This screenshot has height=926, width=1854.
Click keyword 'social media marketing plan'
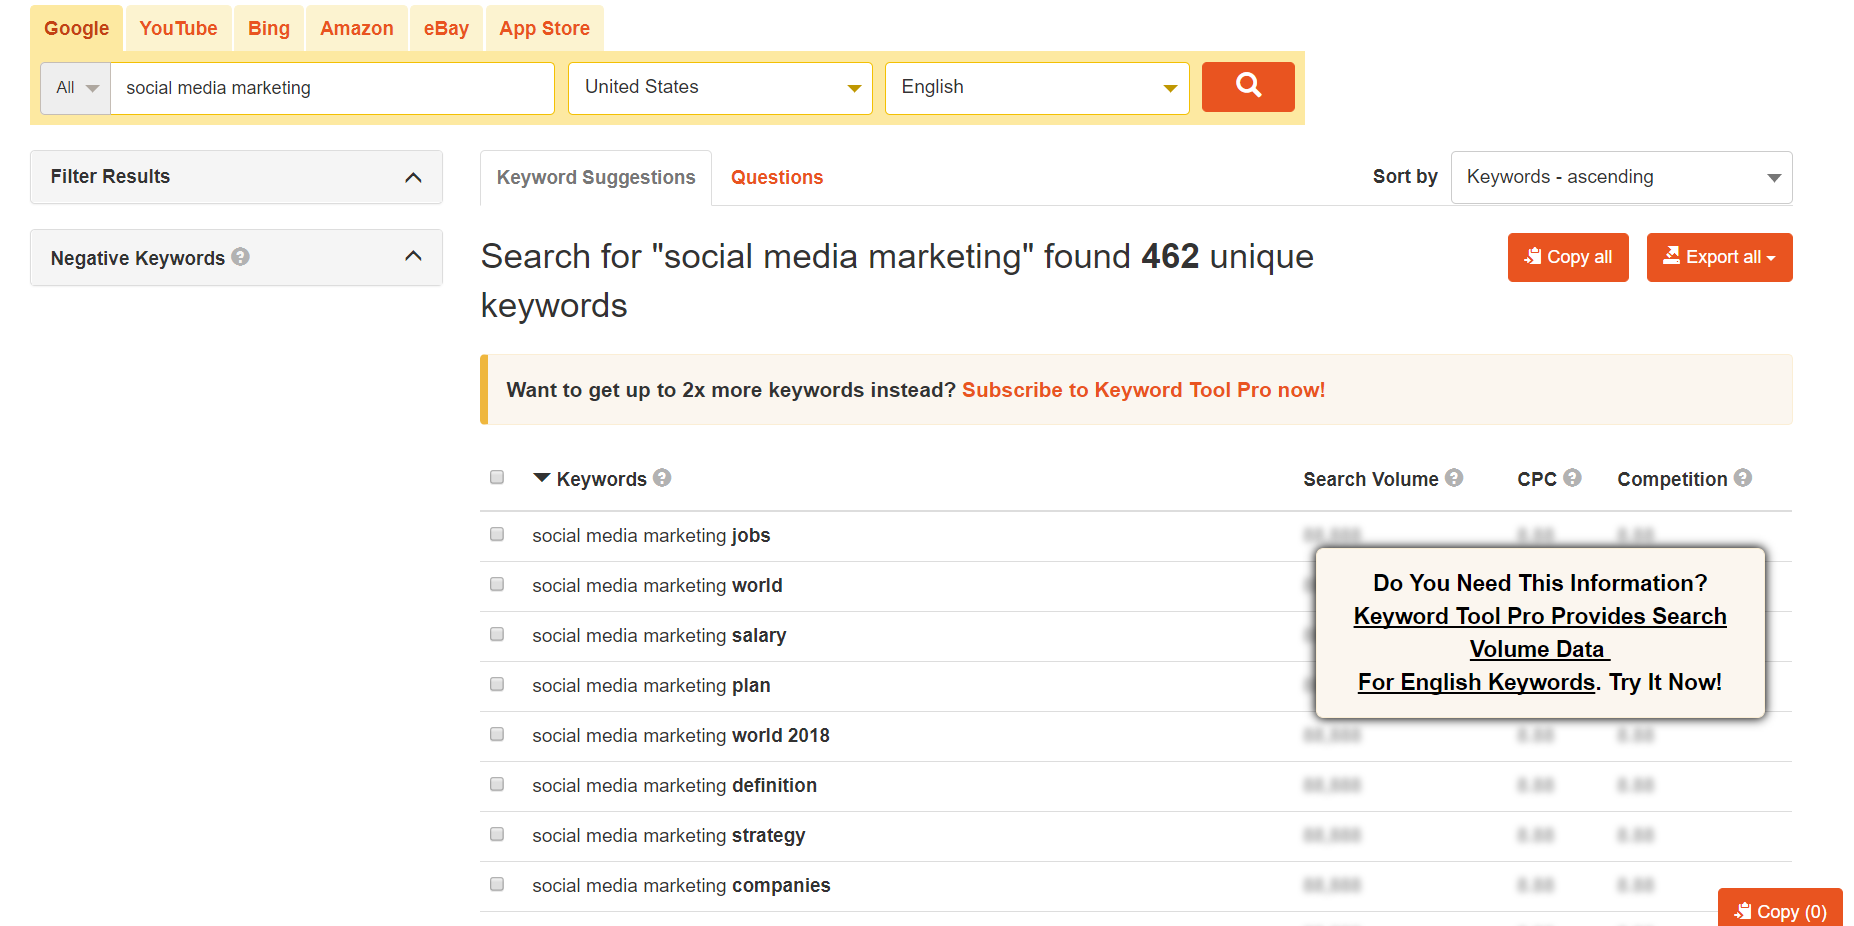click(x=651, y=685)
